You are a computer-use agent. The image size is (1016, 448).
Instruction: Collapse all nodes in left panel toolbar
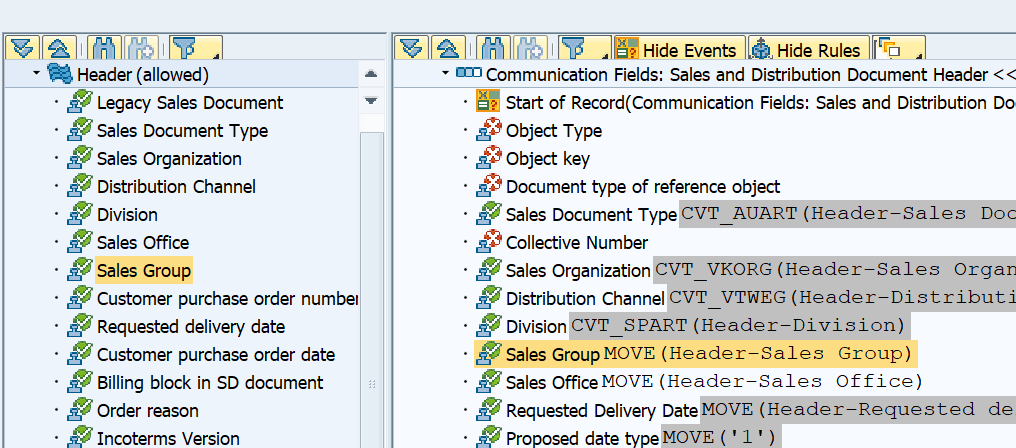coord(60,49)
